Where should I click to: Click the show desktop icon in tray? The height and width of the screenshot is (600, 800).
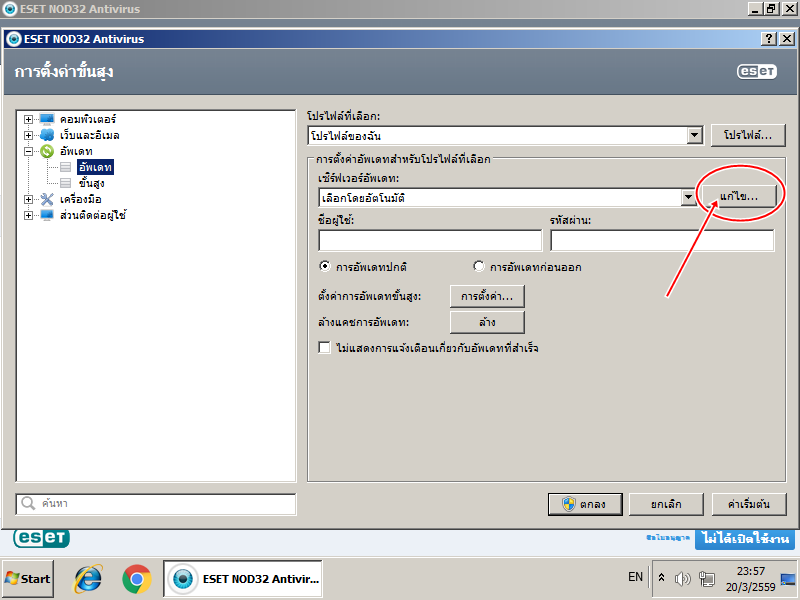[788, 579]
